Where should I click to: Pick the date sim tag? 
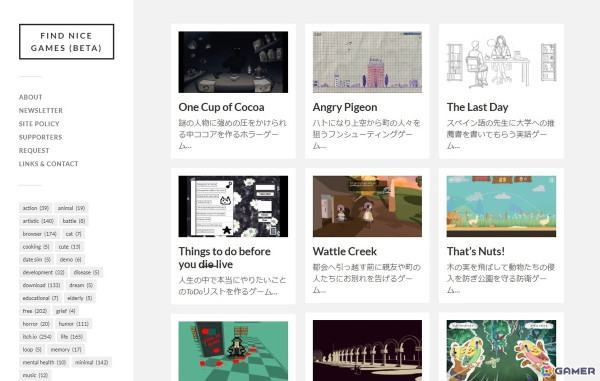click(x=36, y=259)
